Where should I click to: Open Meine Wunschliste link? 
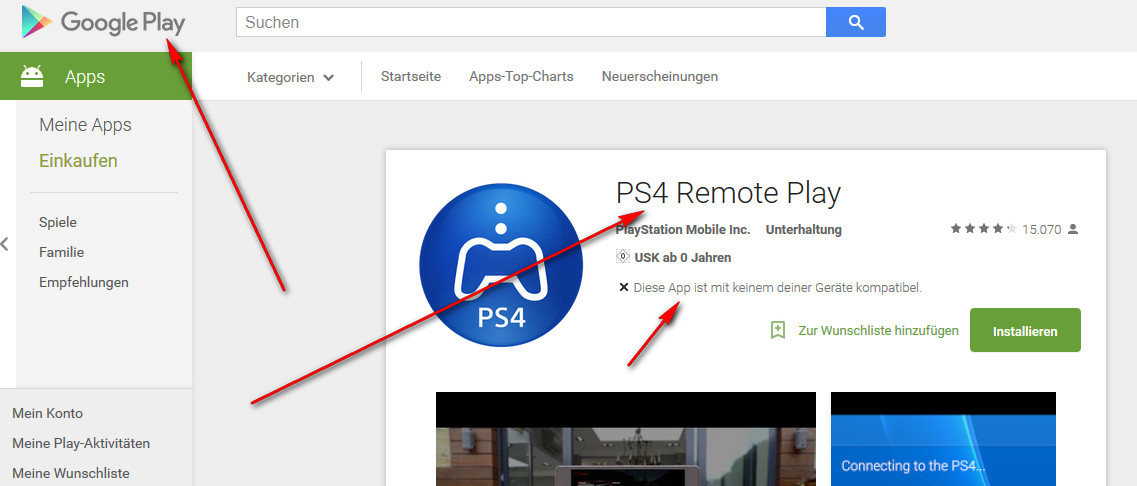coord(71,472)
